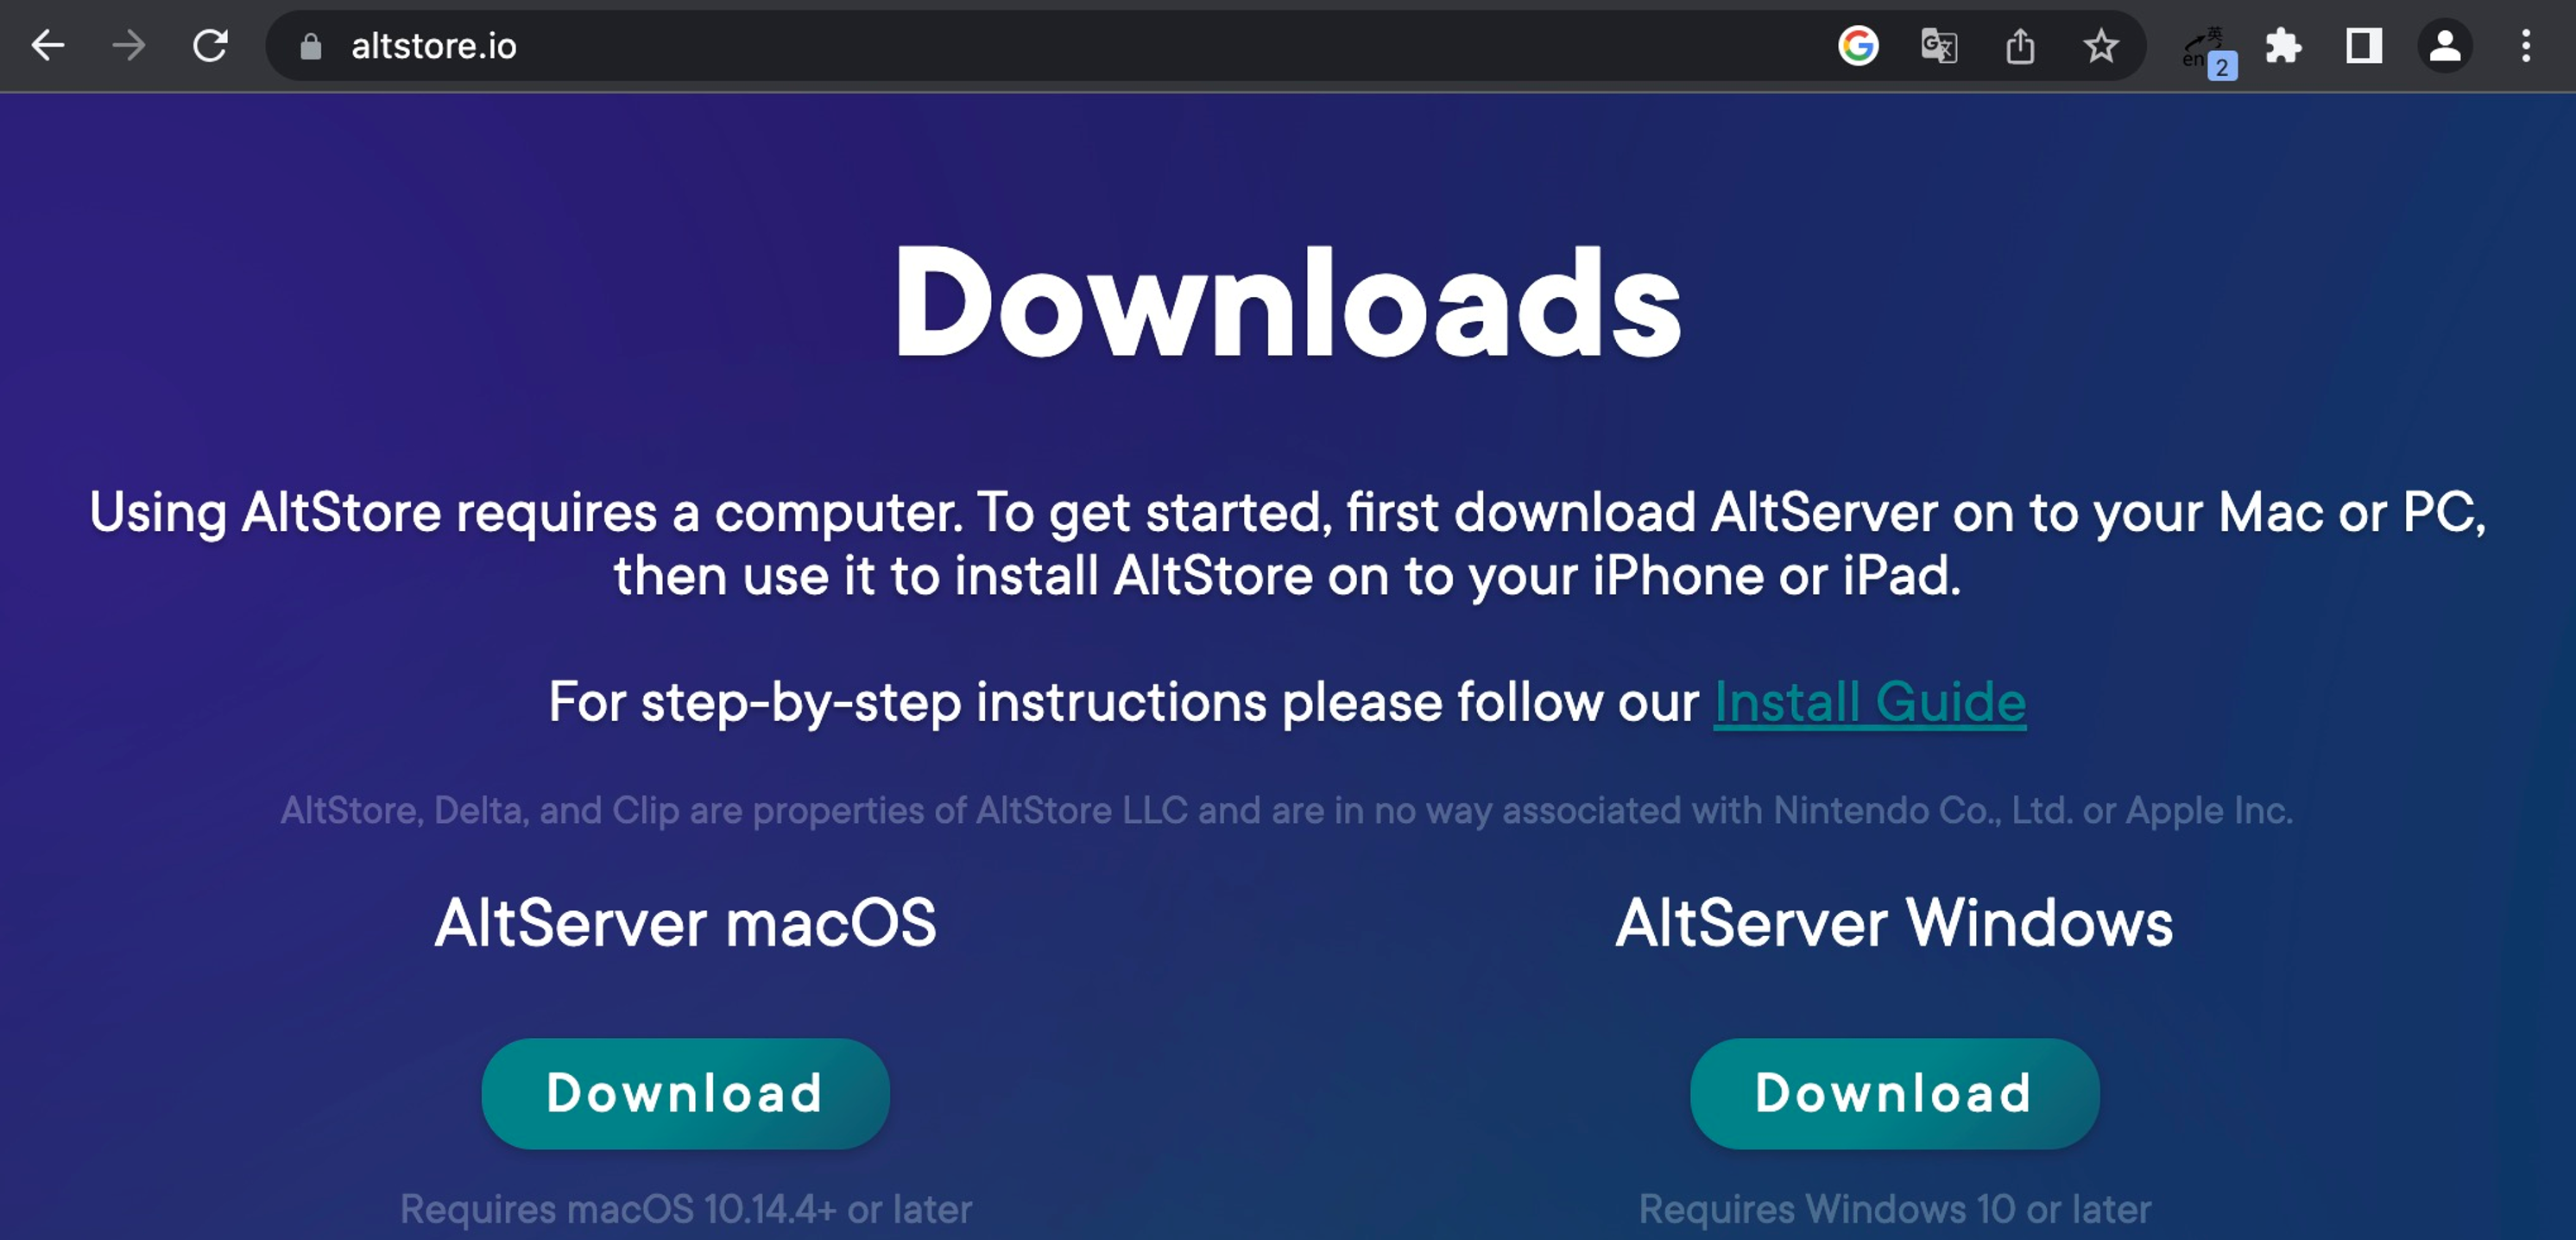This screenshot has width=2576, height=1240.
Task: Click the Tab search or sidebar icon
Action: click(2361, 44)
